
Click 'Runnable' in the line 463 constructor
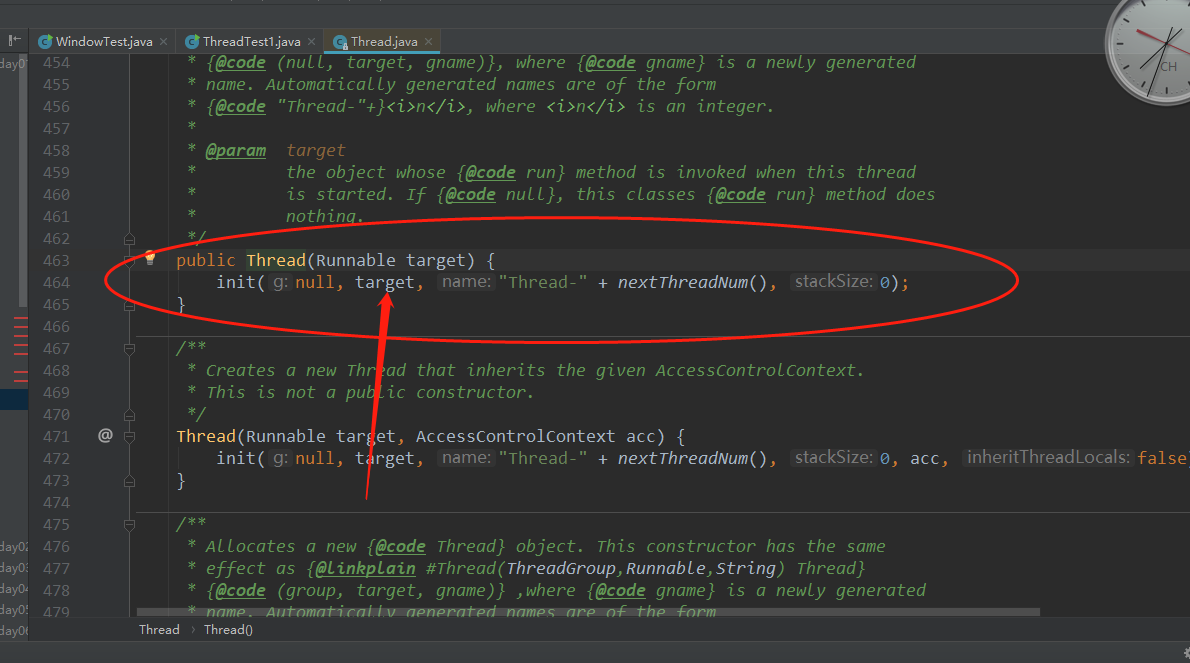[x=355, y=260]
